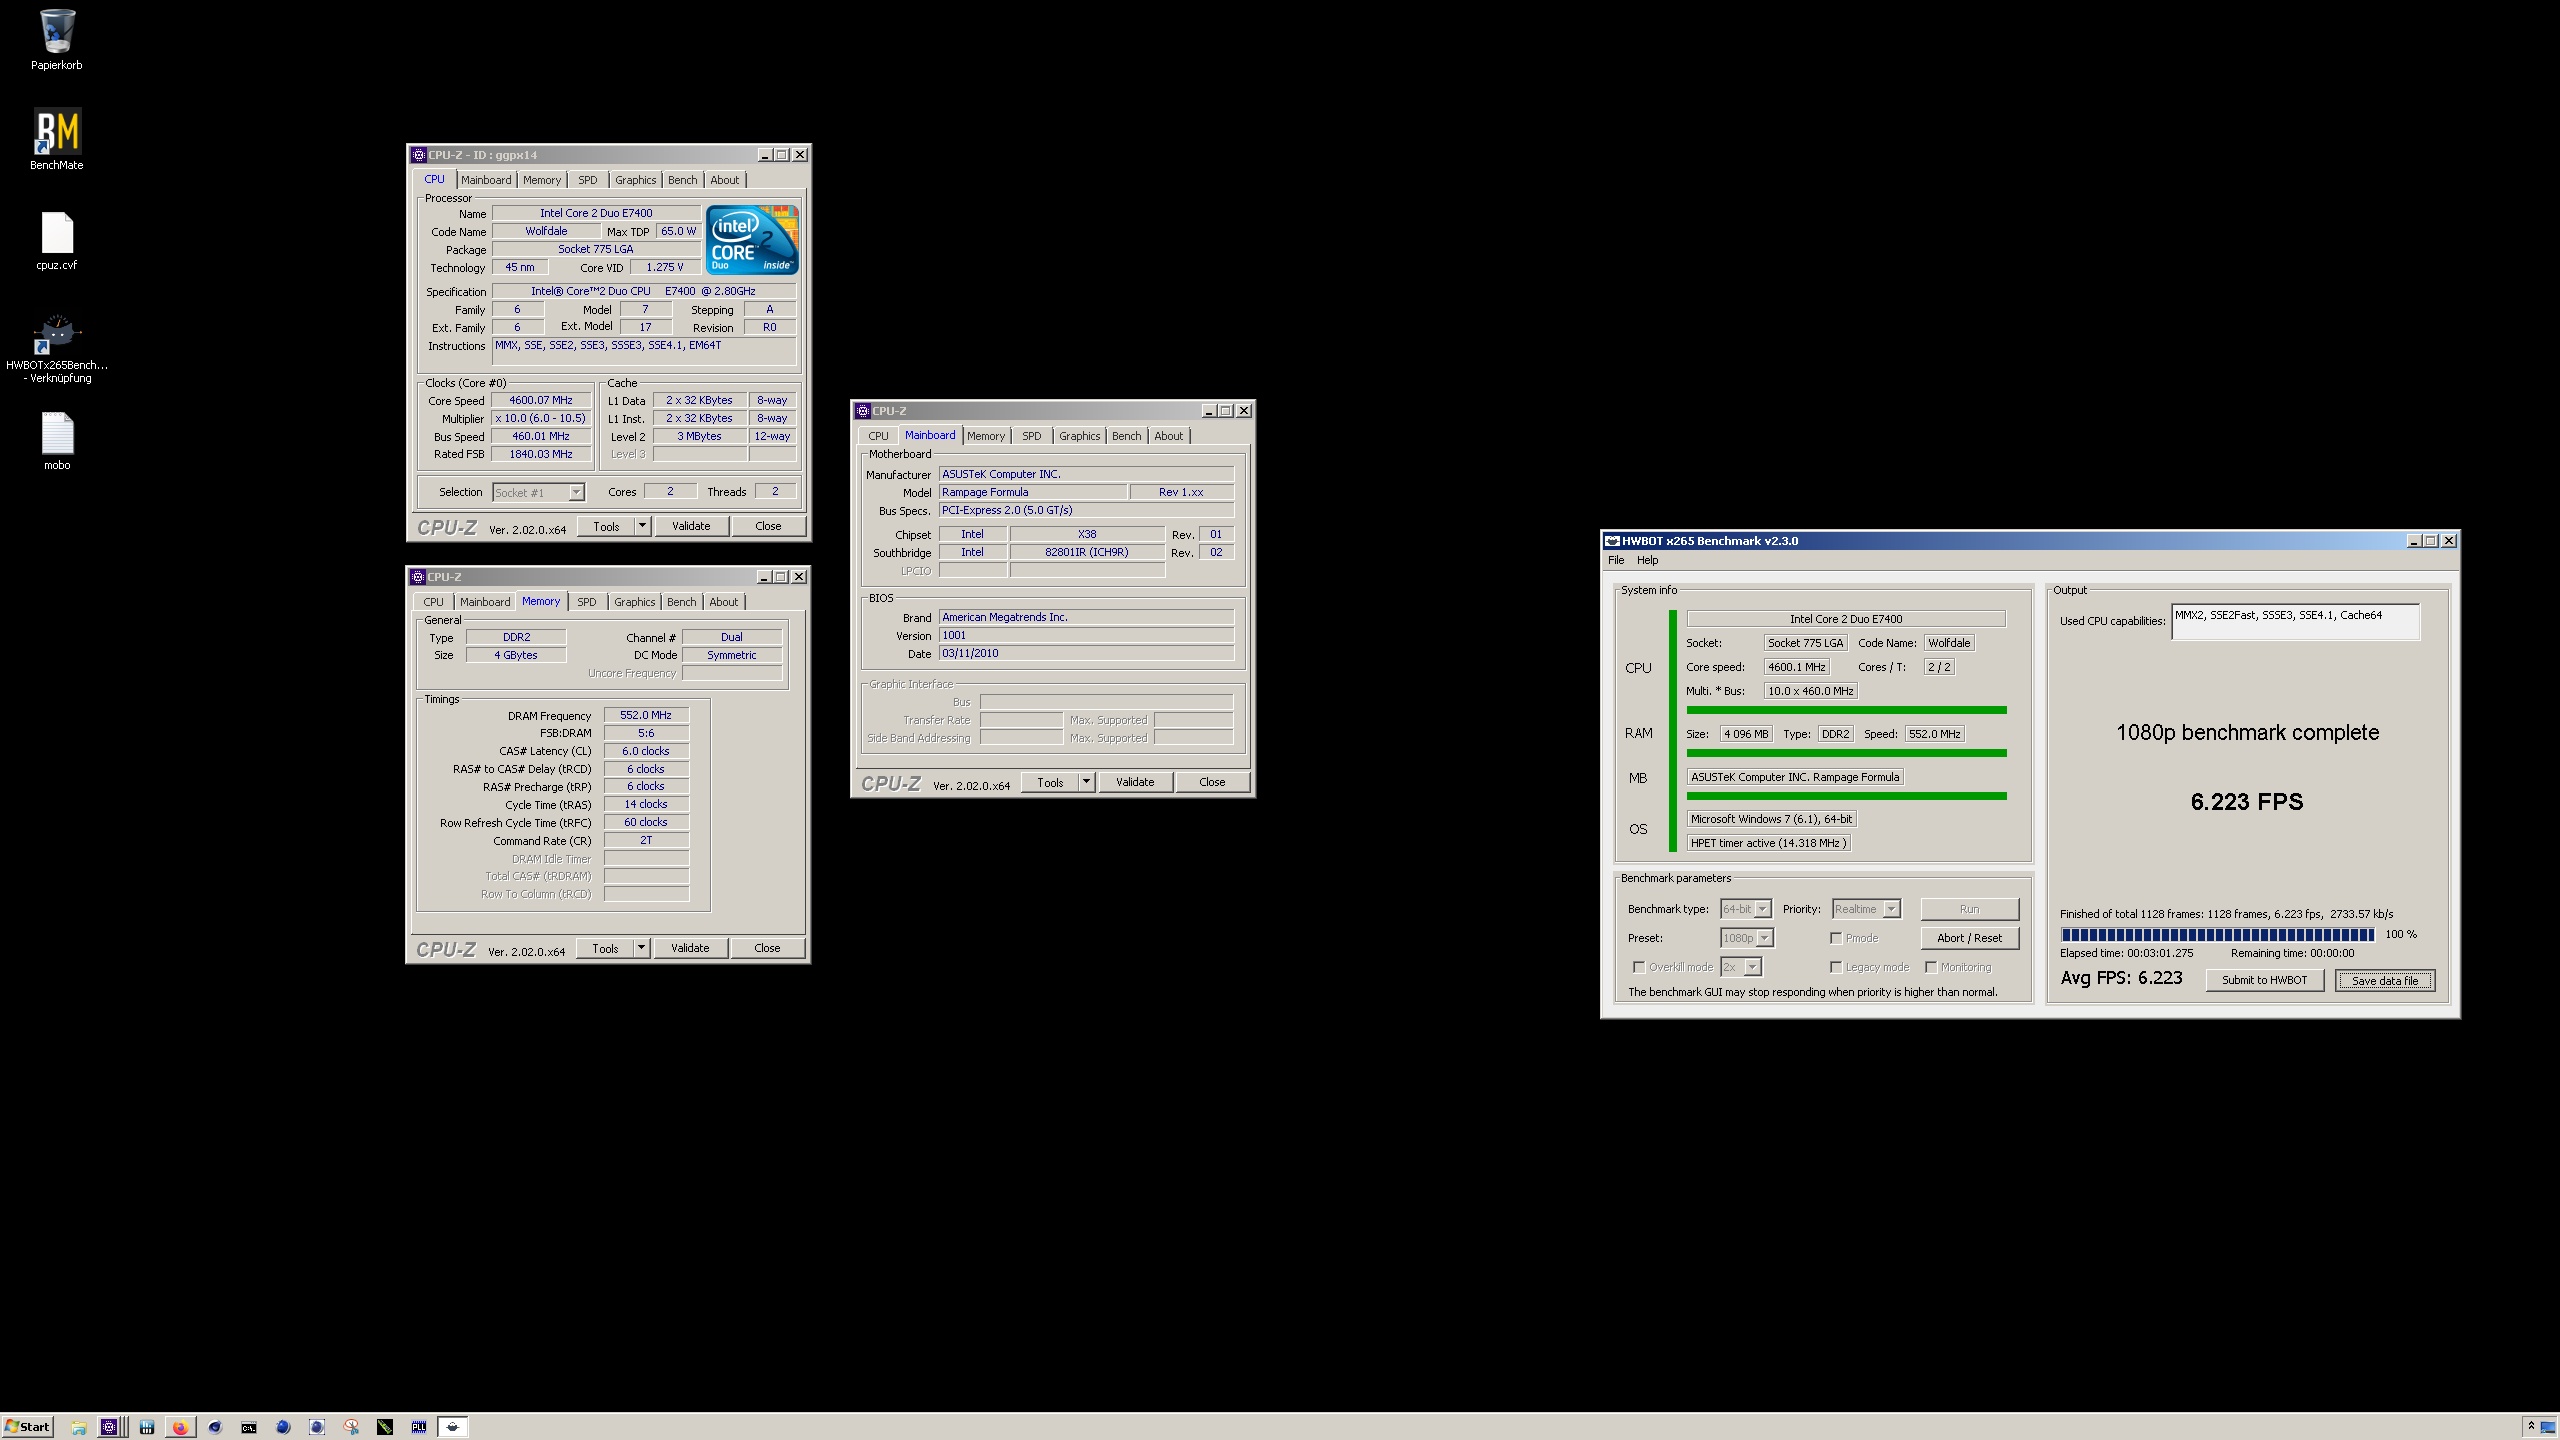The image size is (2560, 1440).
Task: Click the Core Speed 4600.07 MHz field
Action: (541, 400)
